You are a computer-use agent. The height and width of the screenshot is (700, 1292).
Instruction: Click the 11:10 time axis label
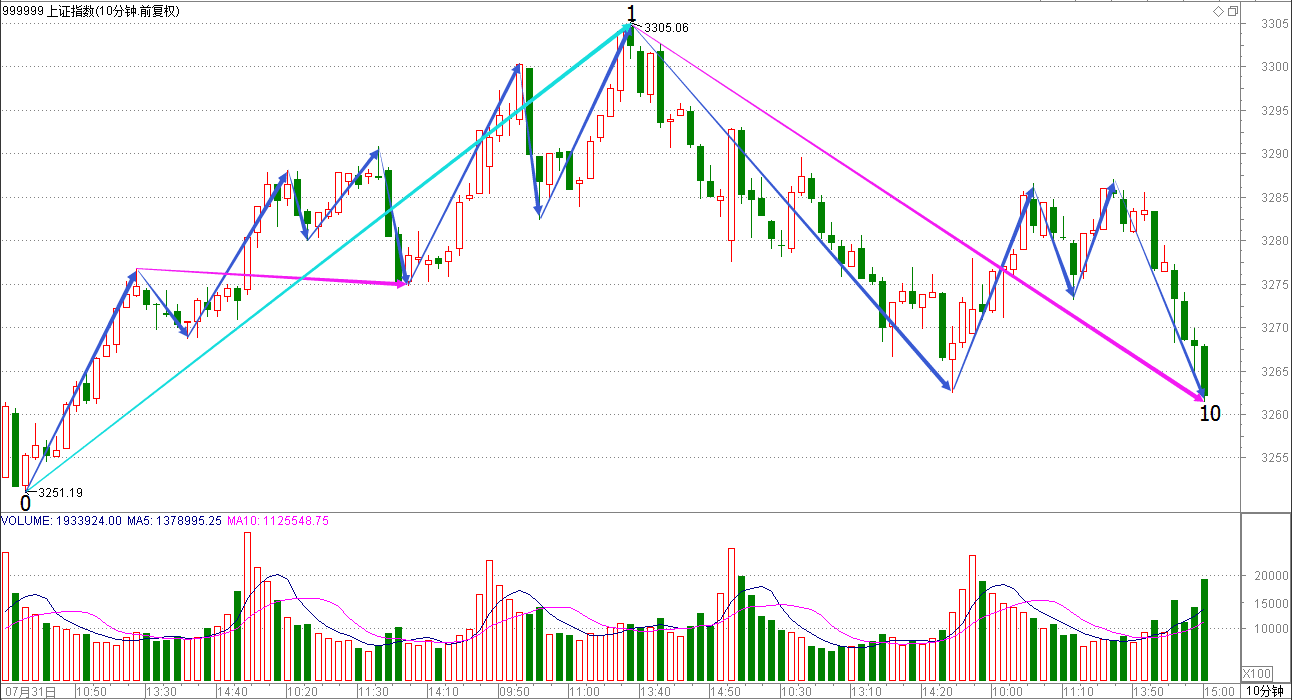(x=1078, y=691)
